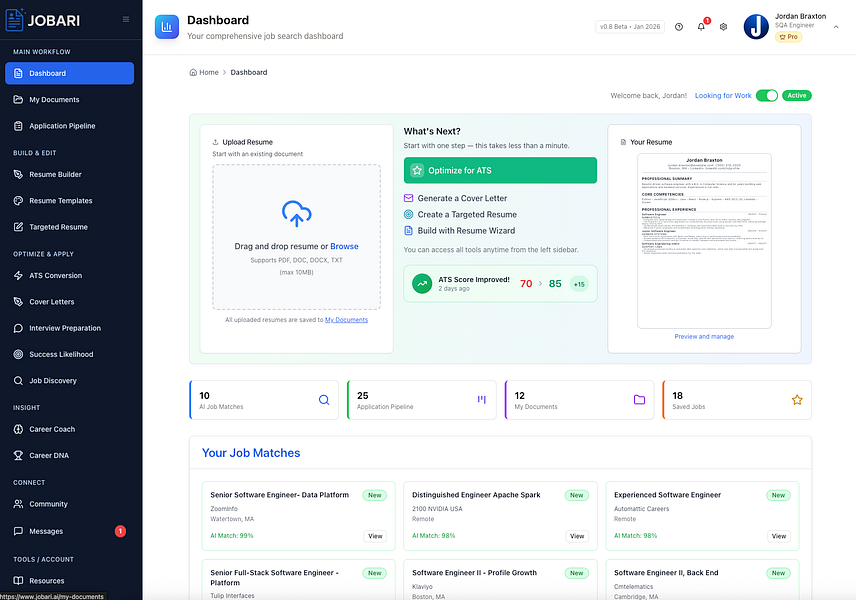This screenshot has width=856, height=600.
Task: Click the ATS Score Improved card
Action: (500, 283)
